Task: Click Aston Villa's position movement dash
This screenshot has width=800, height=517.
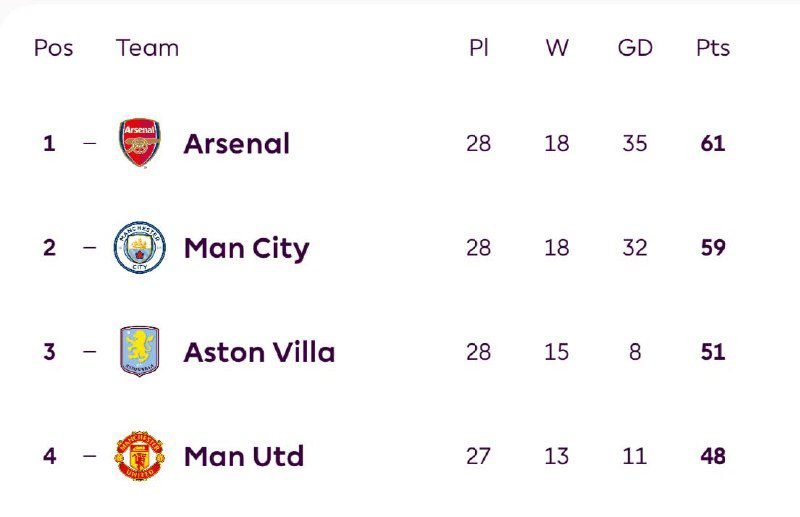Action: pos(90,352)
